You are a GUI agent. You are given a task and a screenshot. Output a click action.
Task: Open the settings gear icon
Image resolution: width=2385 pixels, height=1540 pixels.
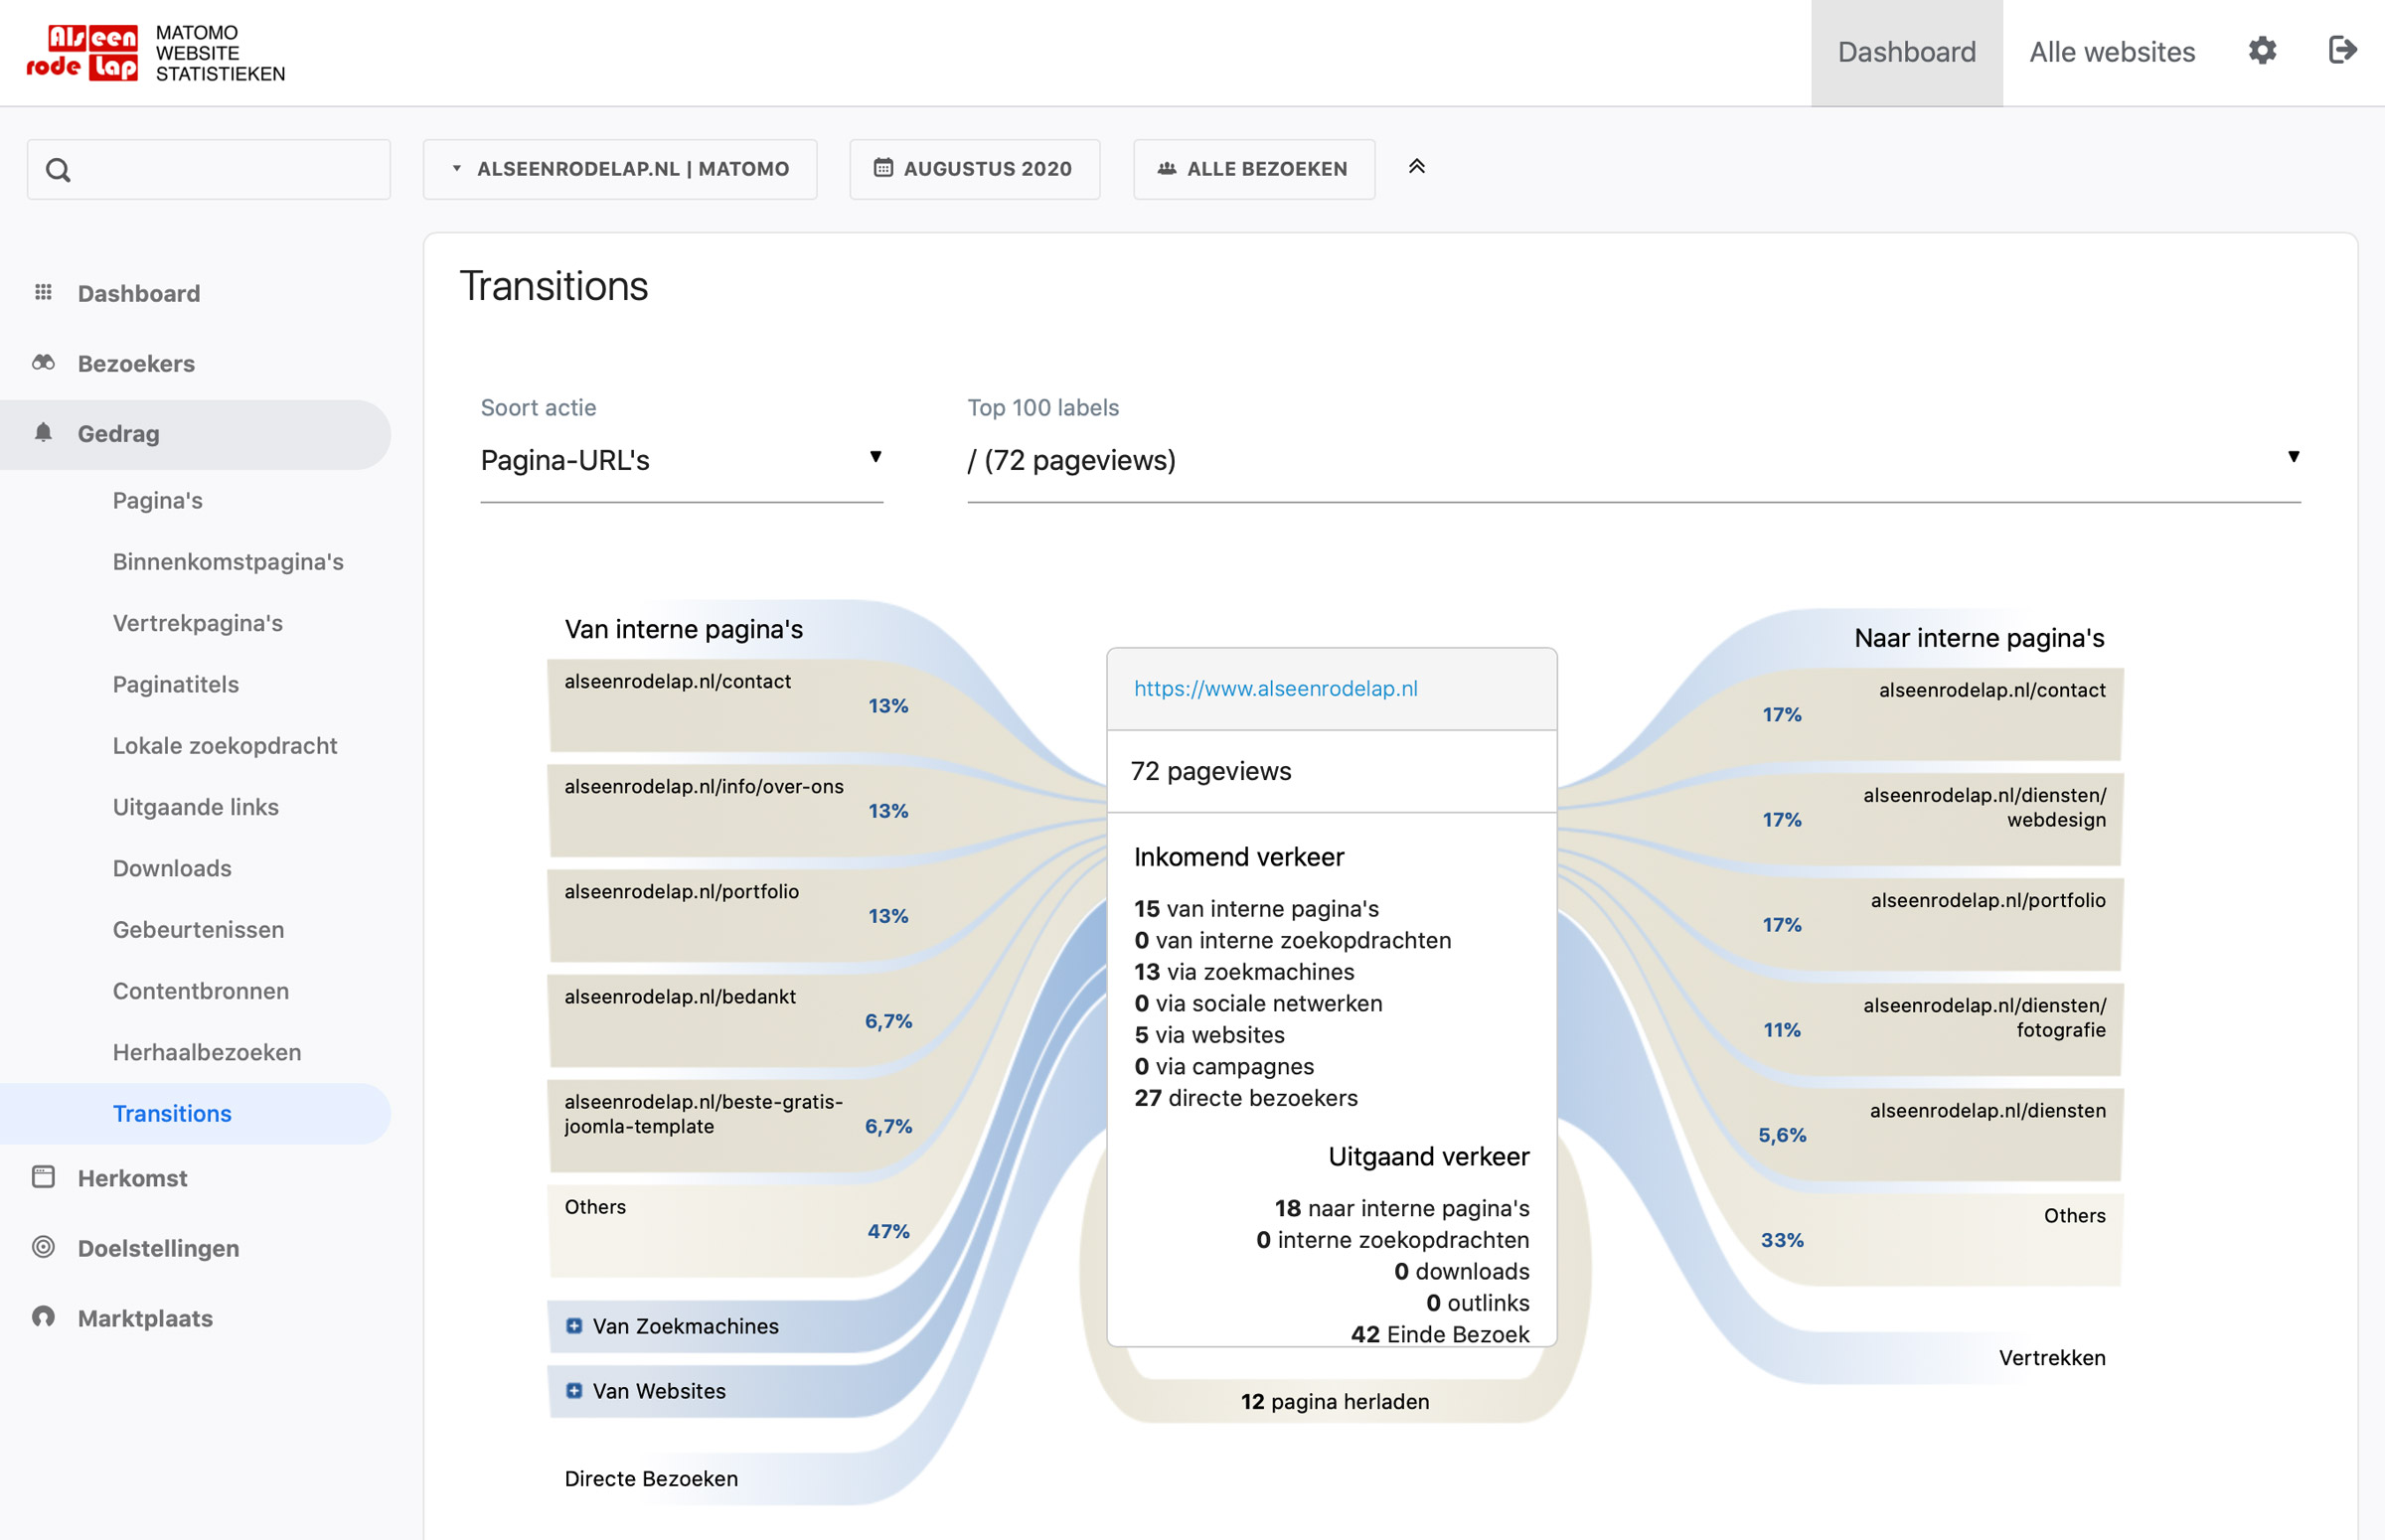coord(2262,50)
